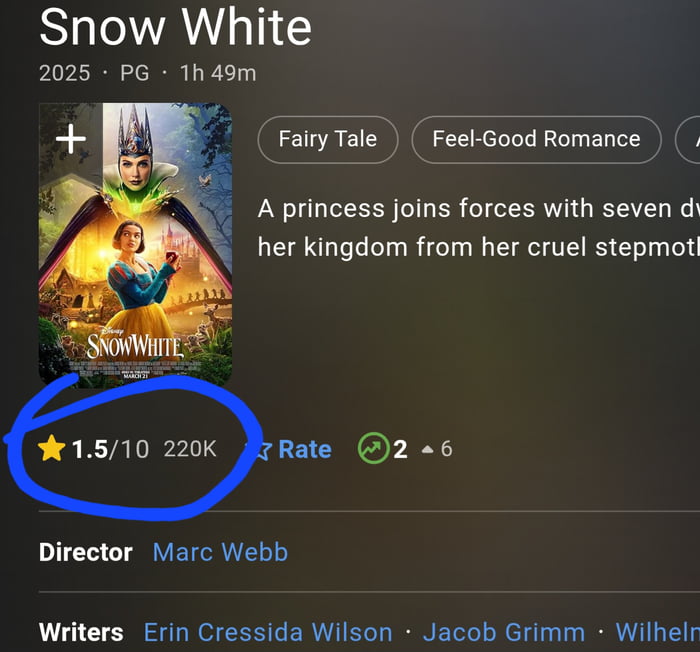Open writer Erin Cressida Wilson's page
This screenshot has height=652, width=700.
pyautogui.click(x=268, y=632)
